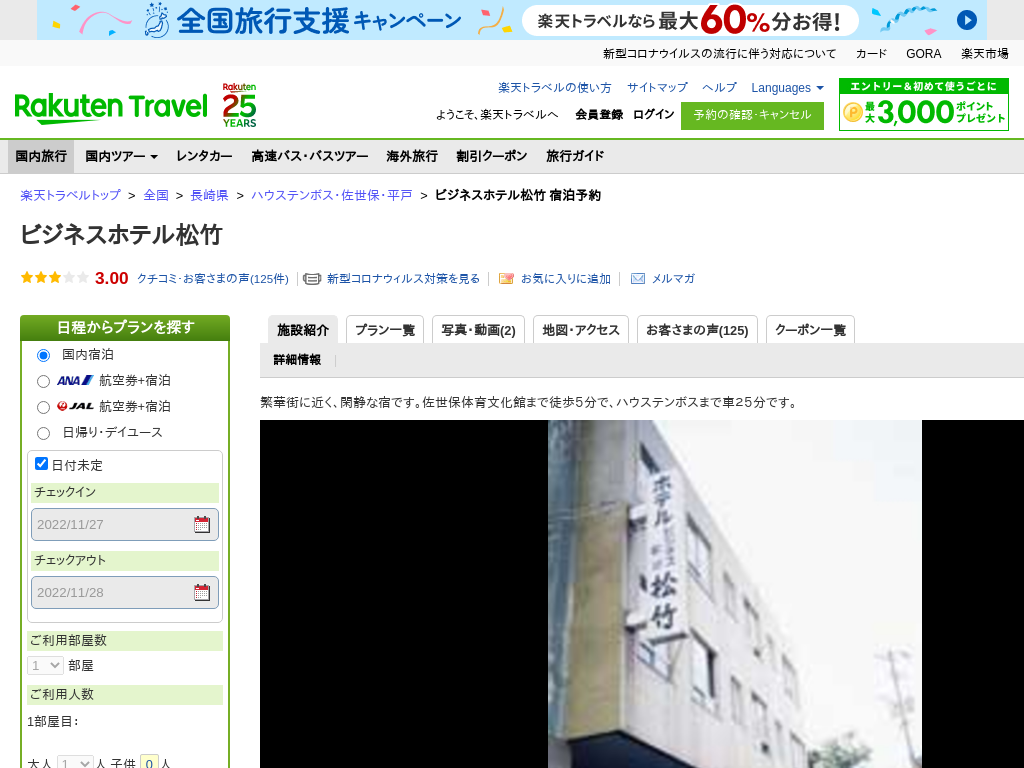Open the check-out calendar icon
1024x768 pixels.
[202, 592]
